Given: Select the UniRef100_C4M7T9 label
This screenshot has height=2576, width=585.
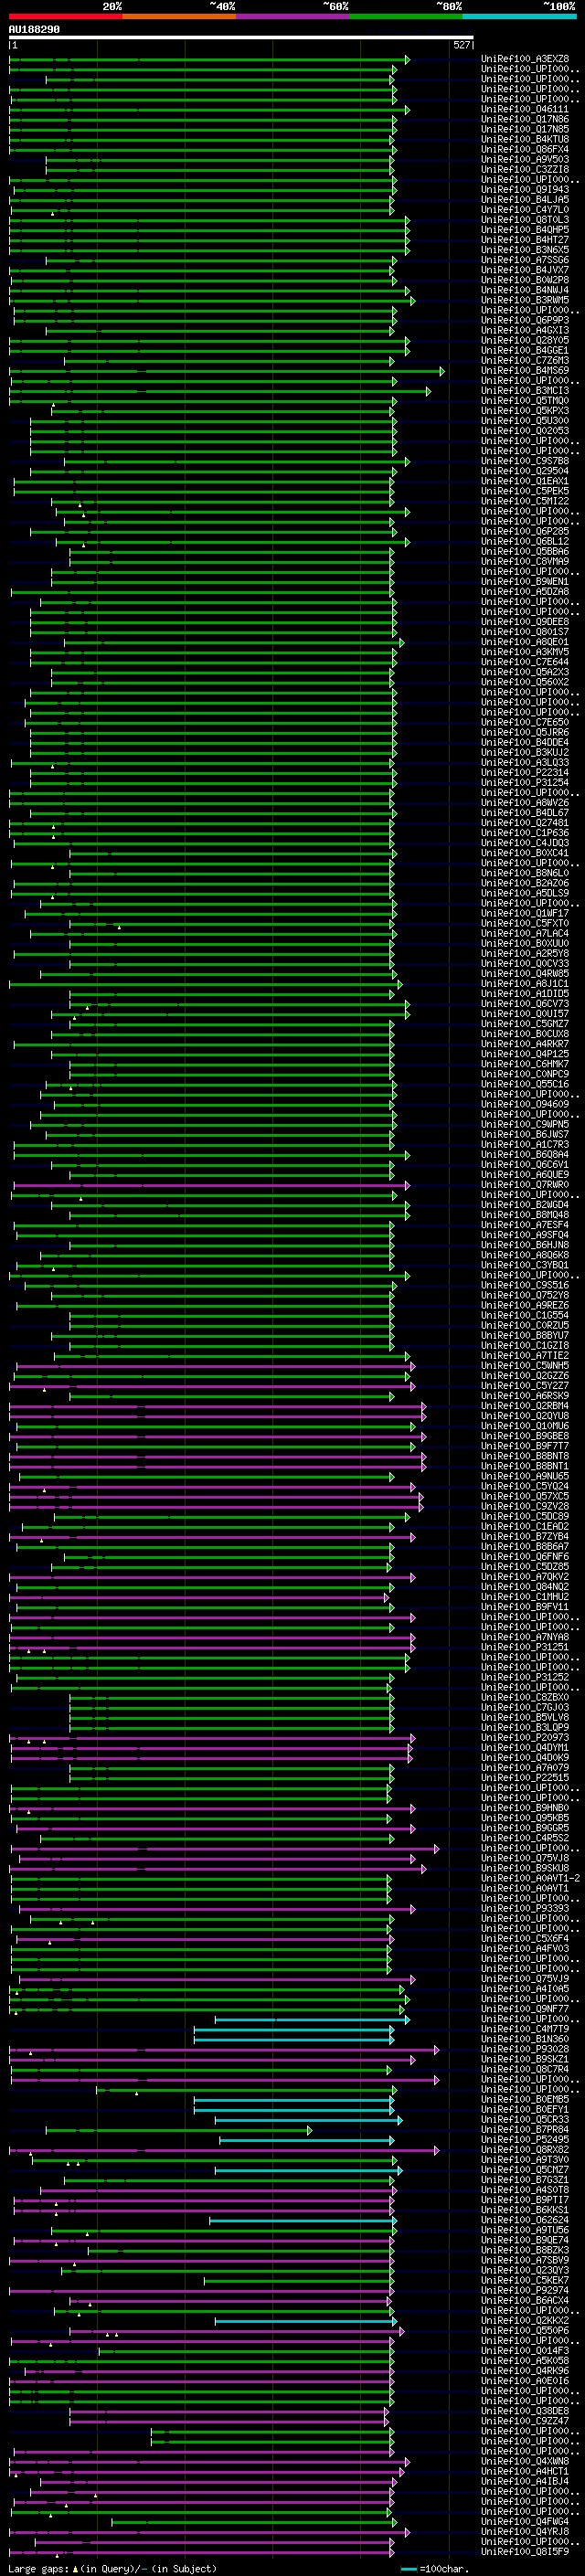Looking at the screenshot, I should (x=525, y=2029).
